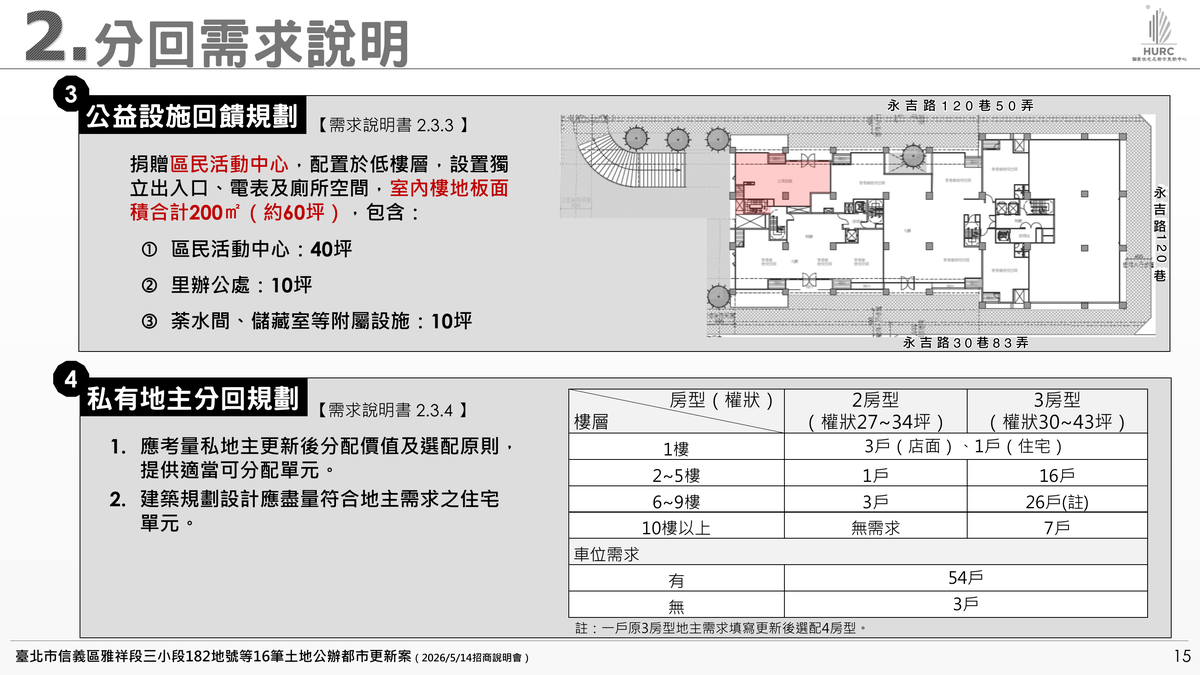Select the 私有地主分回規劃 heading

(x=193, y=400)
